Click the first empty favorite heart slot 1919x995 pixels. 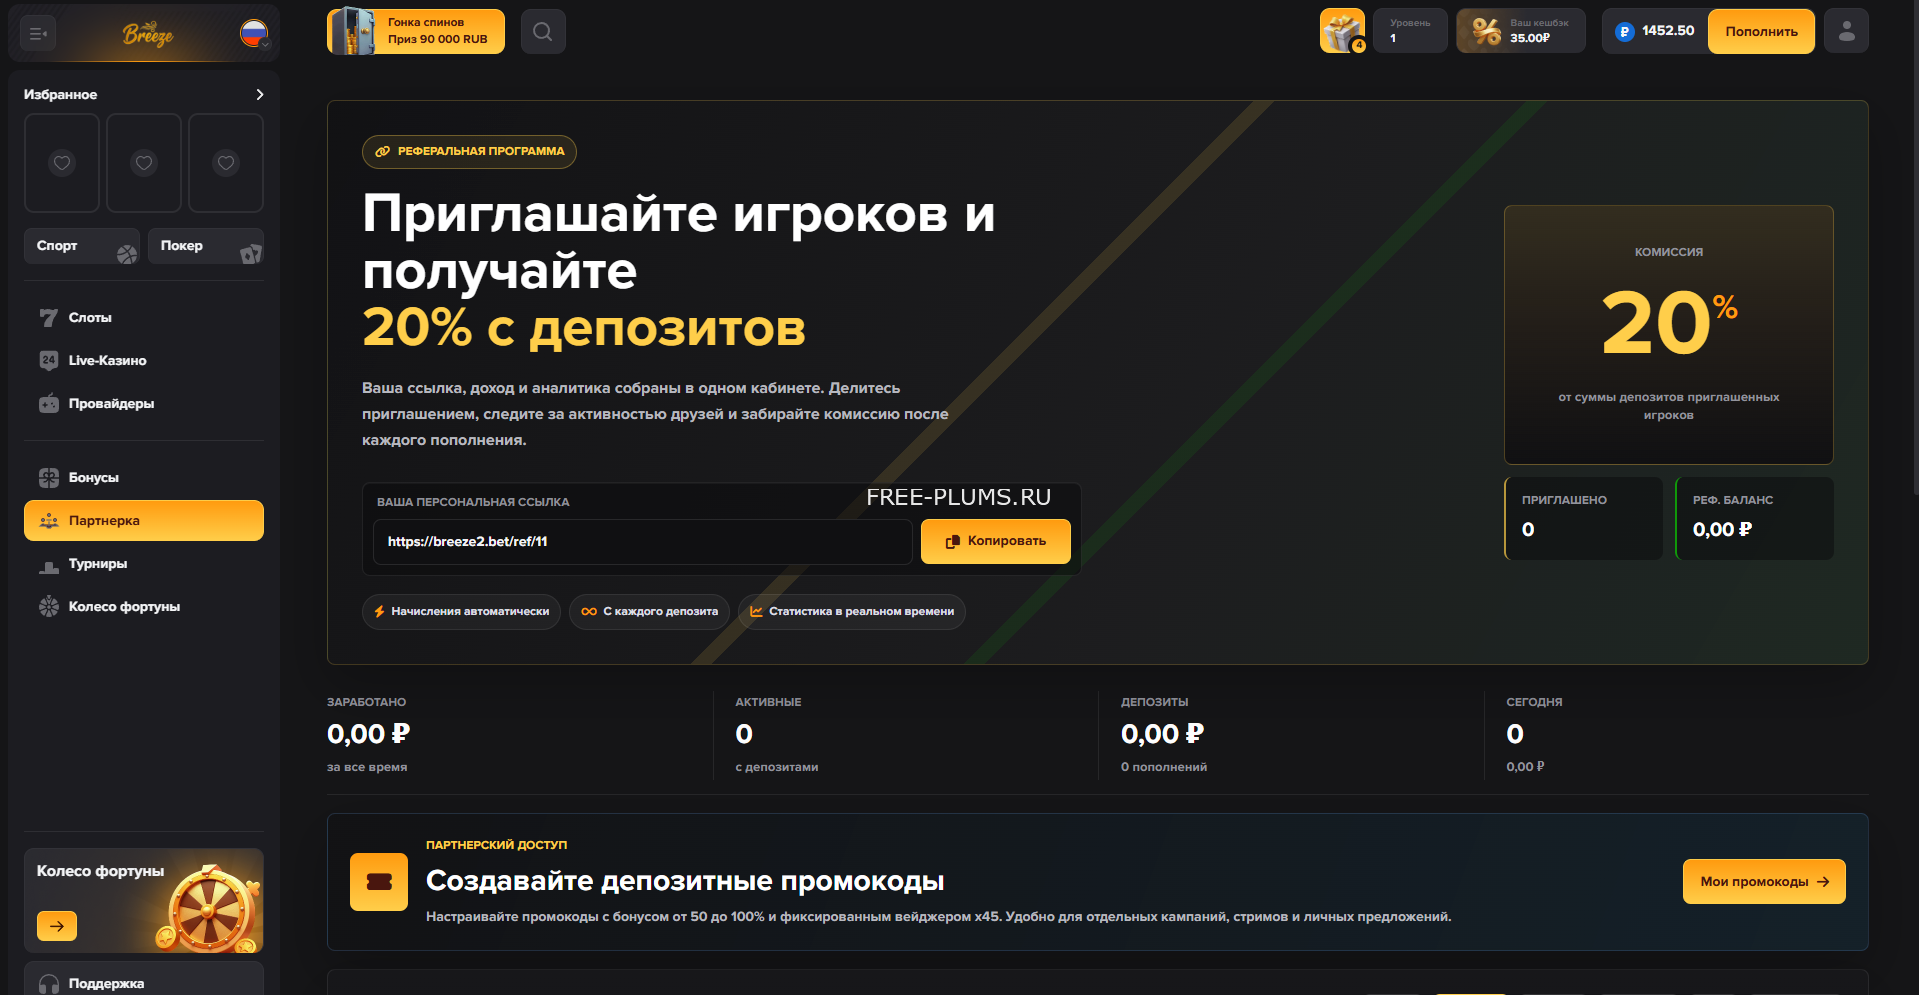coord(62,162)
